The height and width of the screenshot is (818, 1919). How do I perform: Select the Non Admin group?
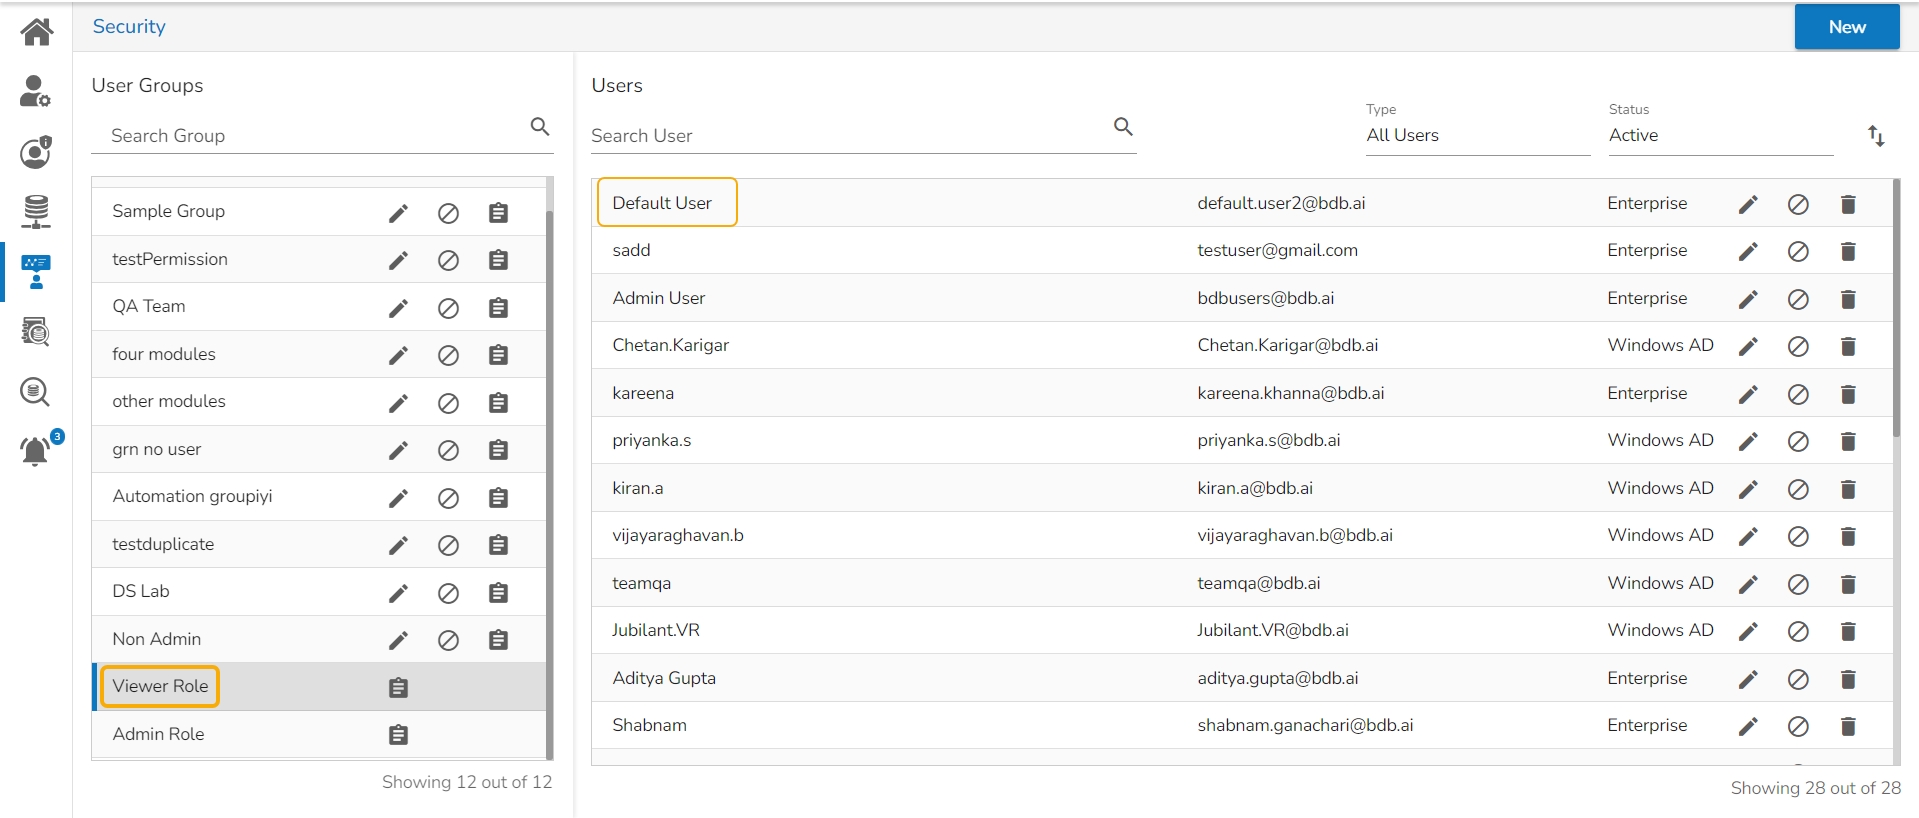coord(157,639)
